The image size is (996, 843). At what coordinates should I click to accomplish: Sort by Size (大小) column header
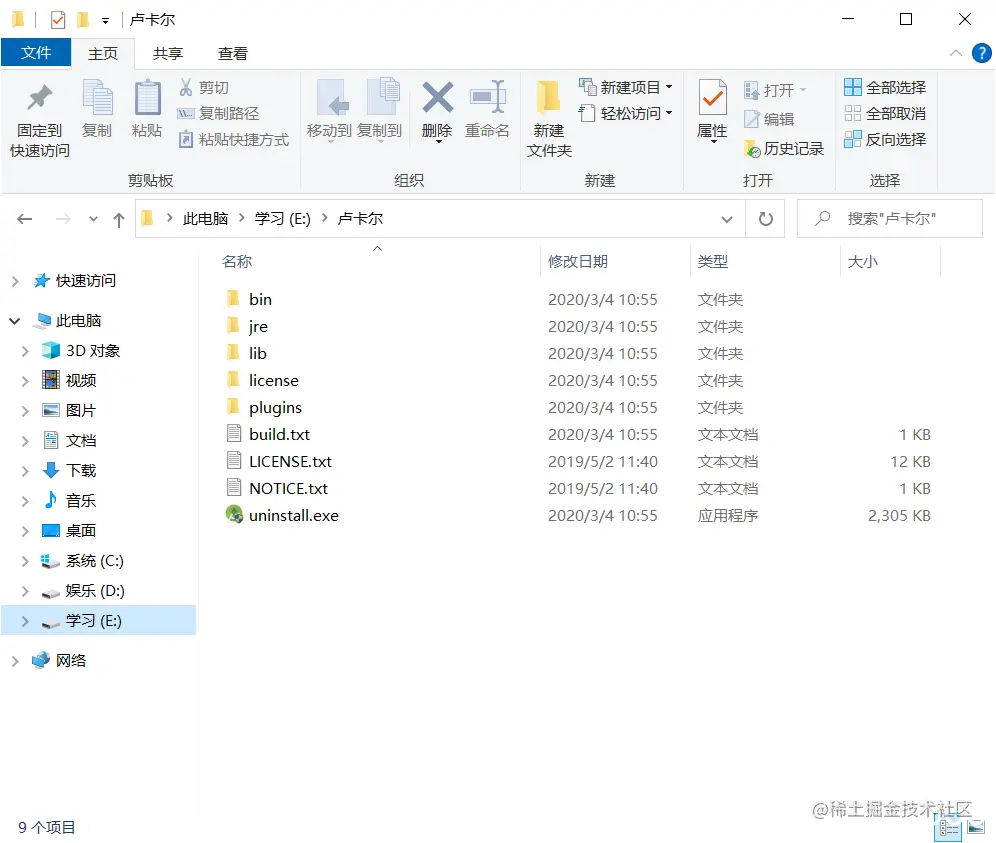pyautogui.click(x=863, y=261)
